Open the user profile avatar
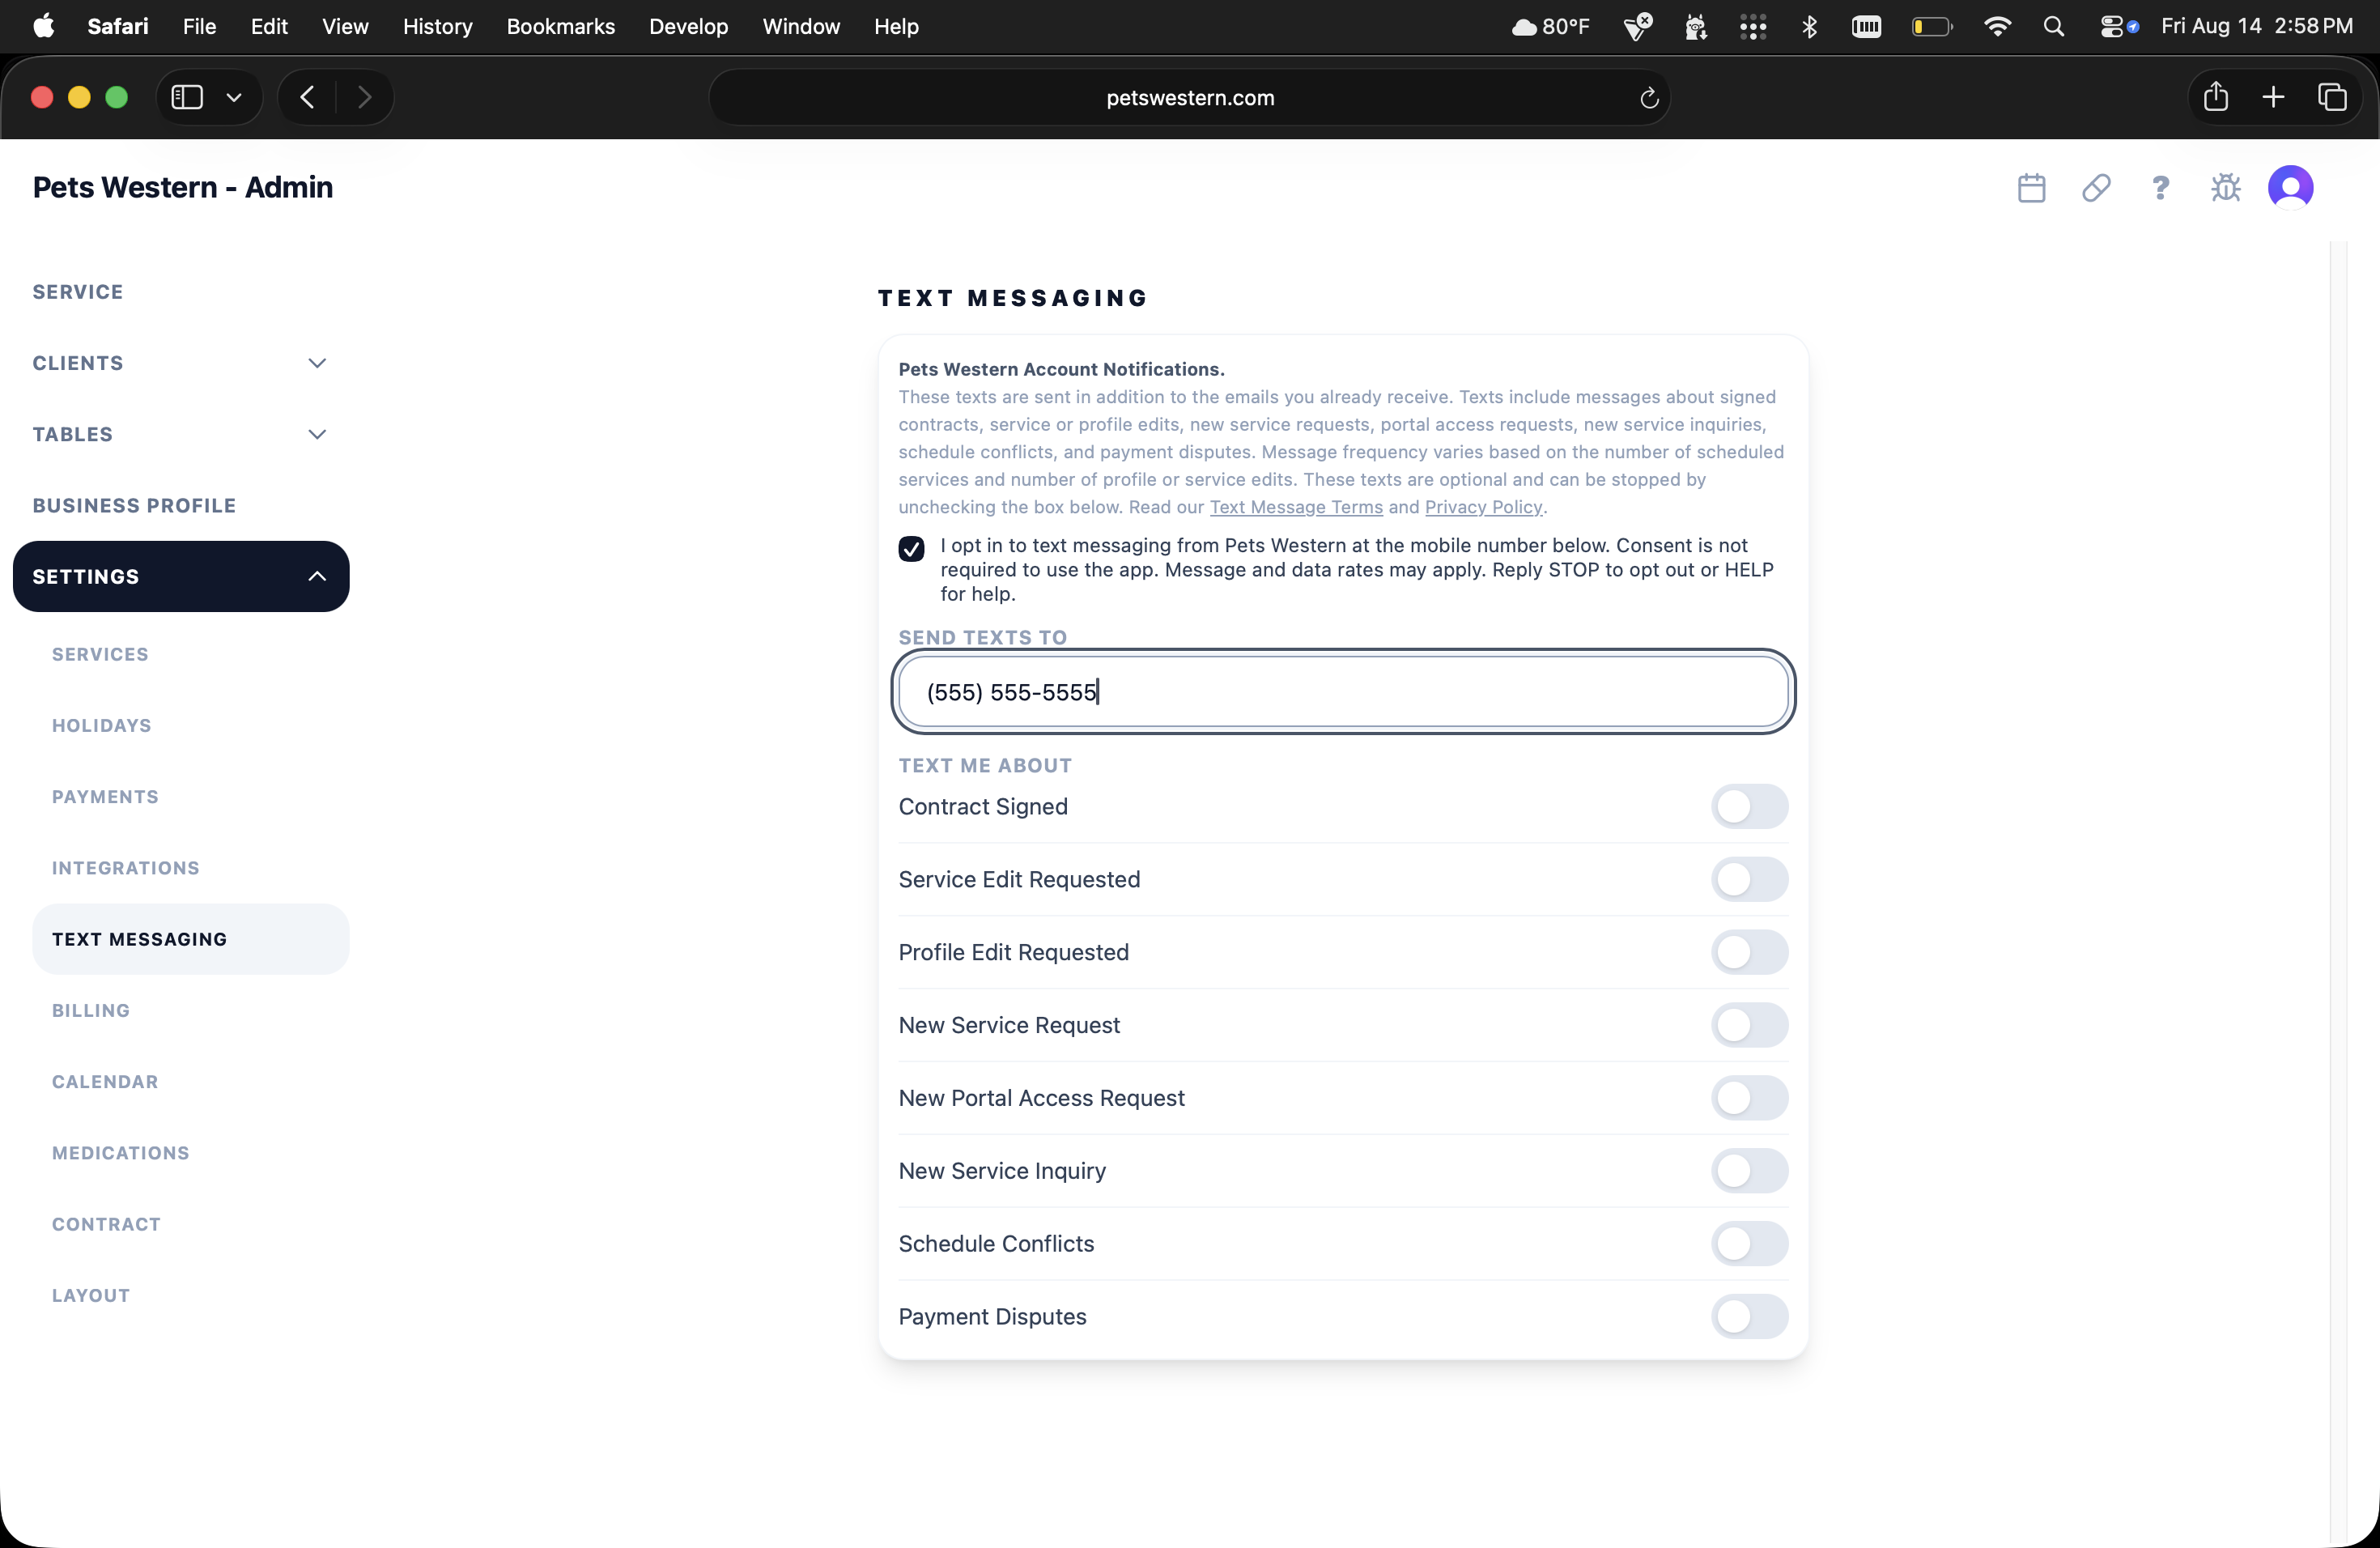 point(2290,187)
